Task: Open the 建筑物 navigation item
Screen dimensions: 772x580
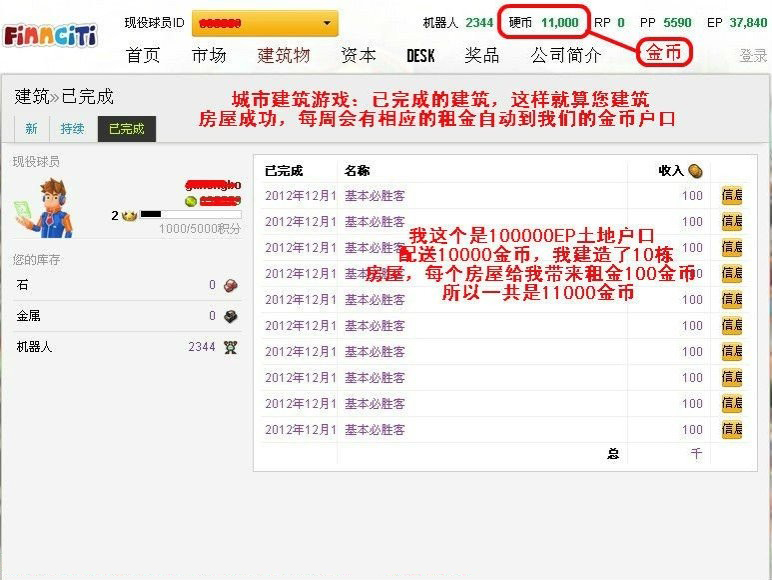Action: coord(283,56)
